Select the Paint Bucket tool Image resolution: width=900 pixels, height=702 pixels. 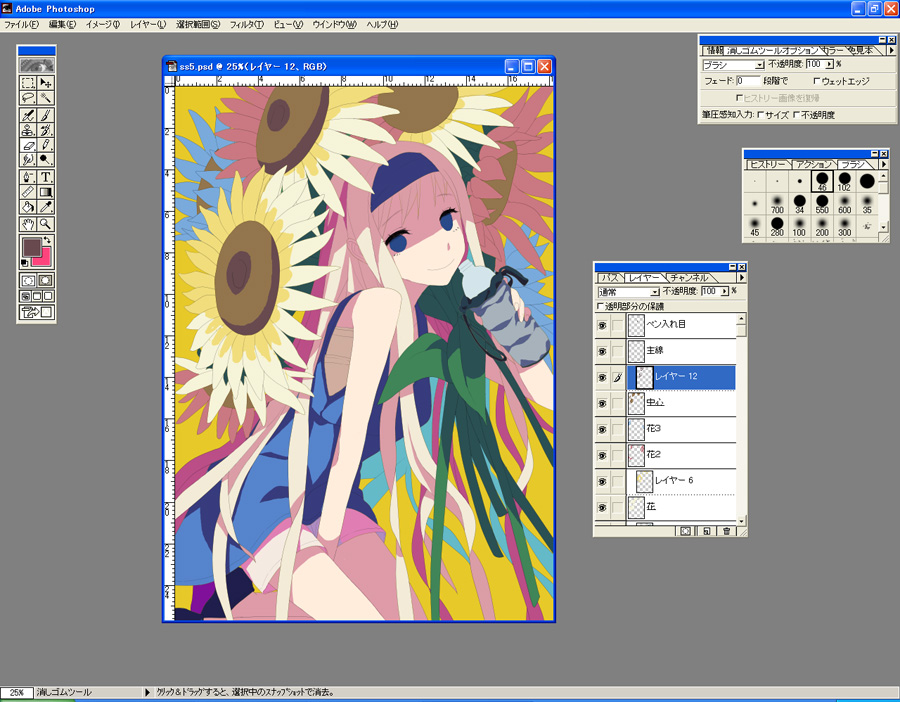click(x=28, y=207)
